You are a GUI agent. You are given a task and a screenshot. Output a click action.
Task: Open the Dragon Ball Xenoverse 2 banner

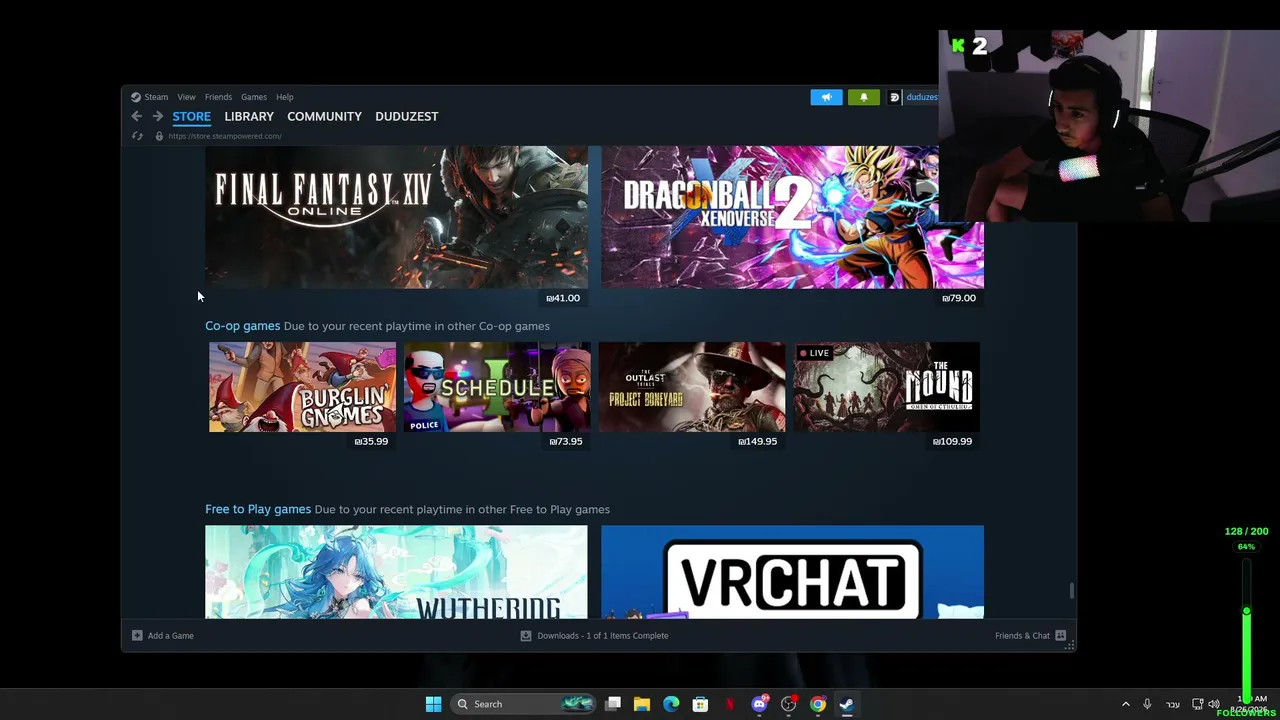pos(792,217)
